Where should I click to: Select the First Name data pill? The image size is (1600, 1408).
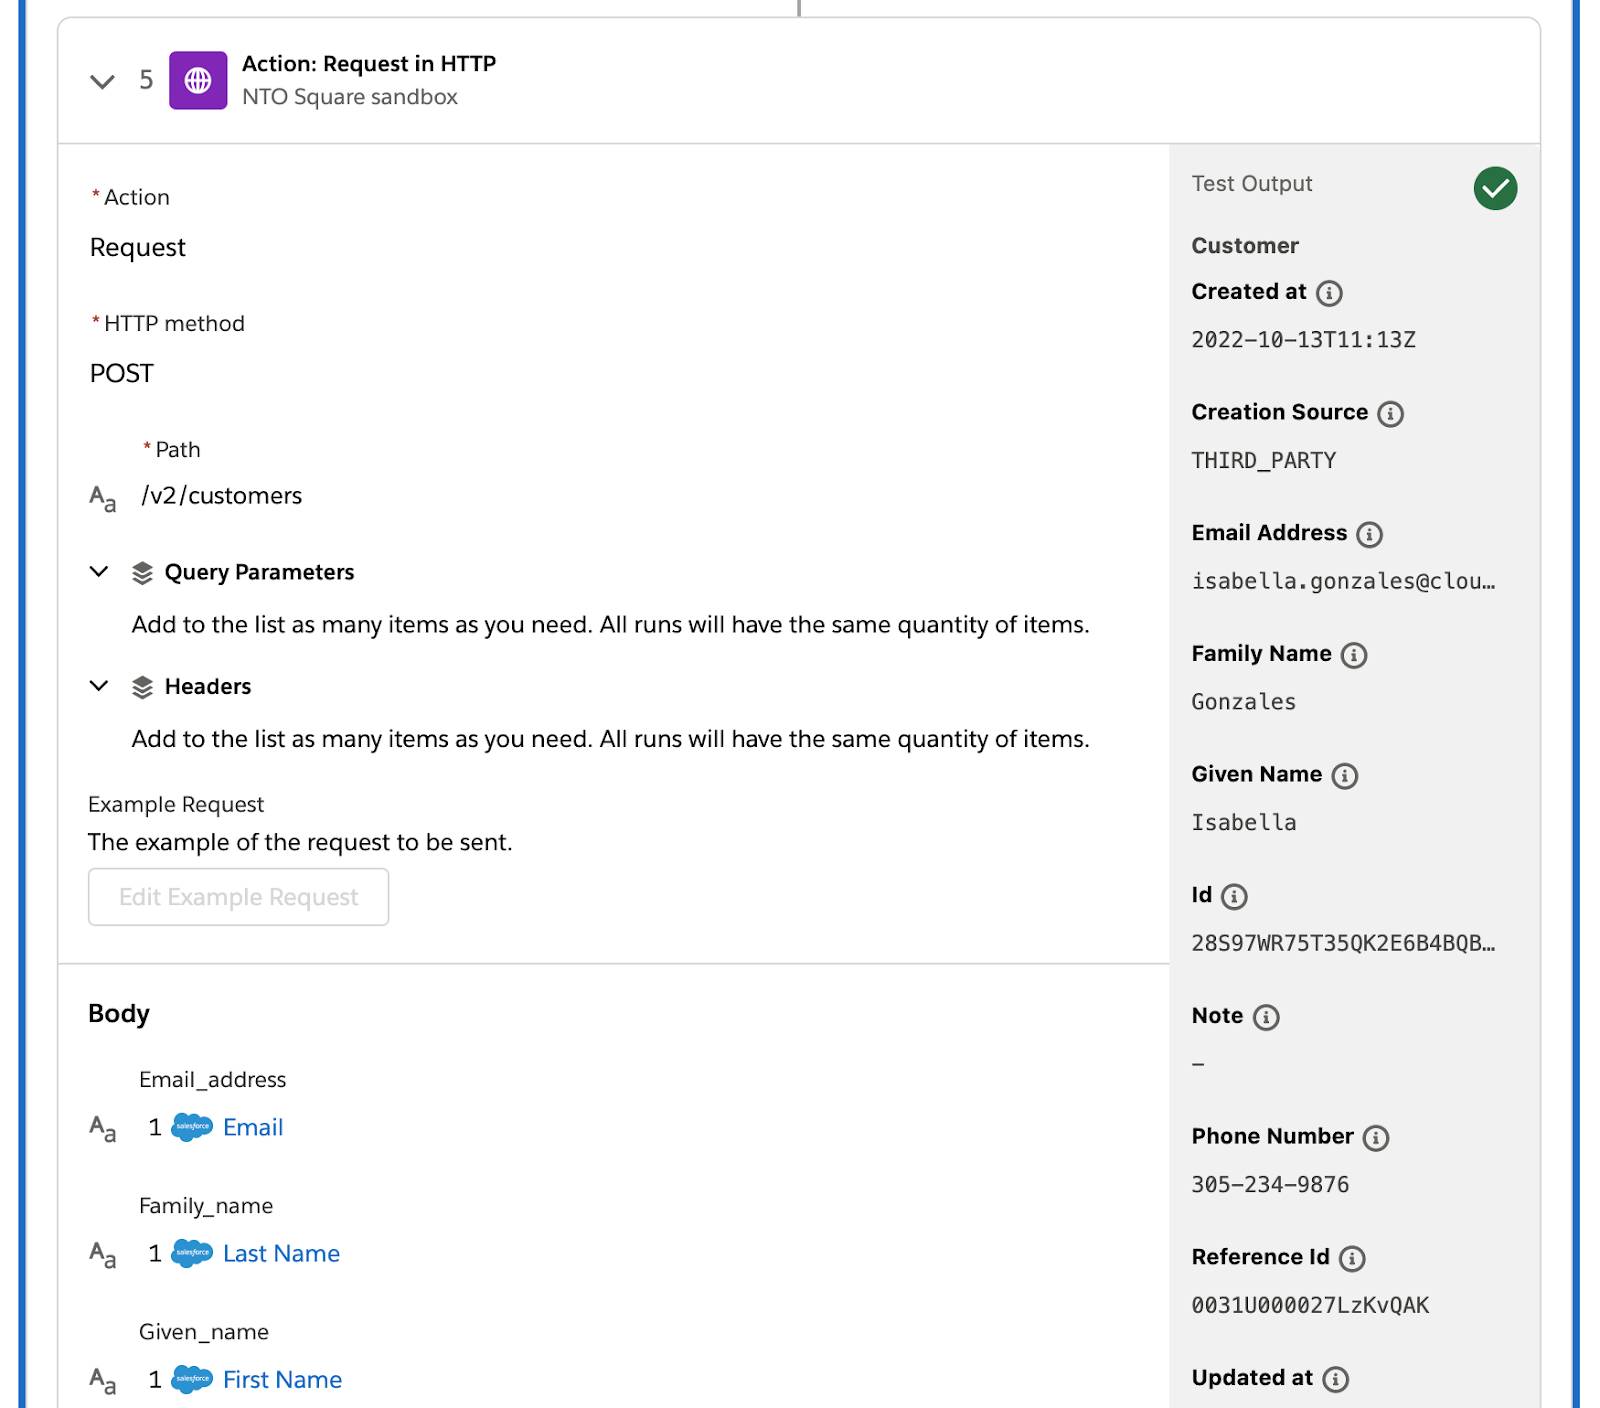[282, 1379]
